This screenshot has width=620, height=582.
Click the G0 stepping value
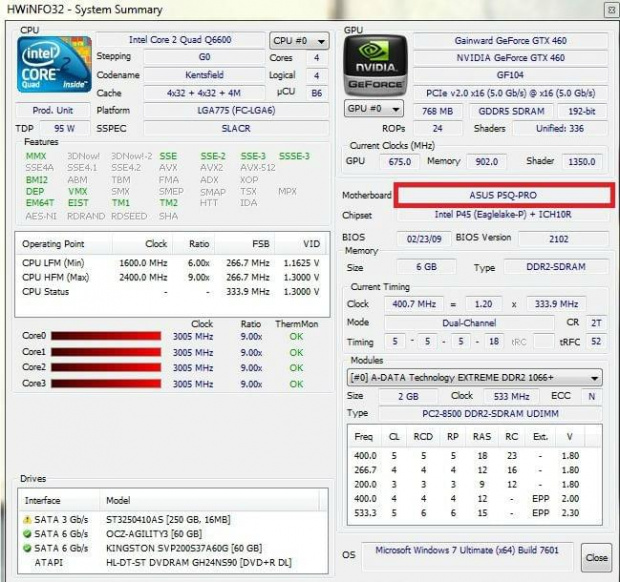[204, 57]
